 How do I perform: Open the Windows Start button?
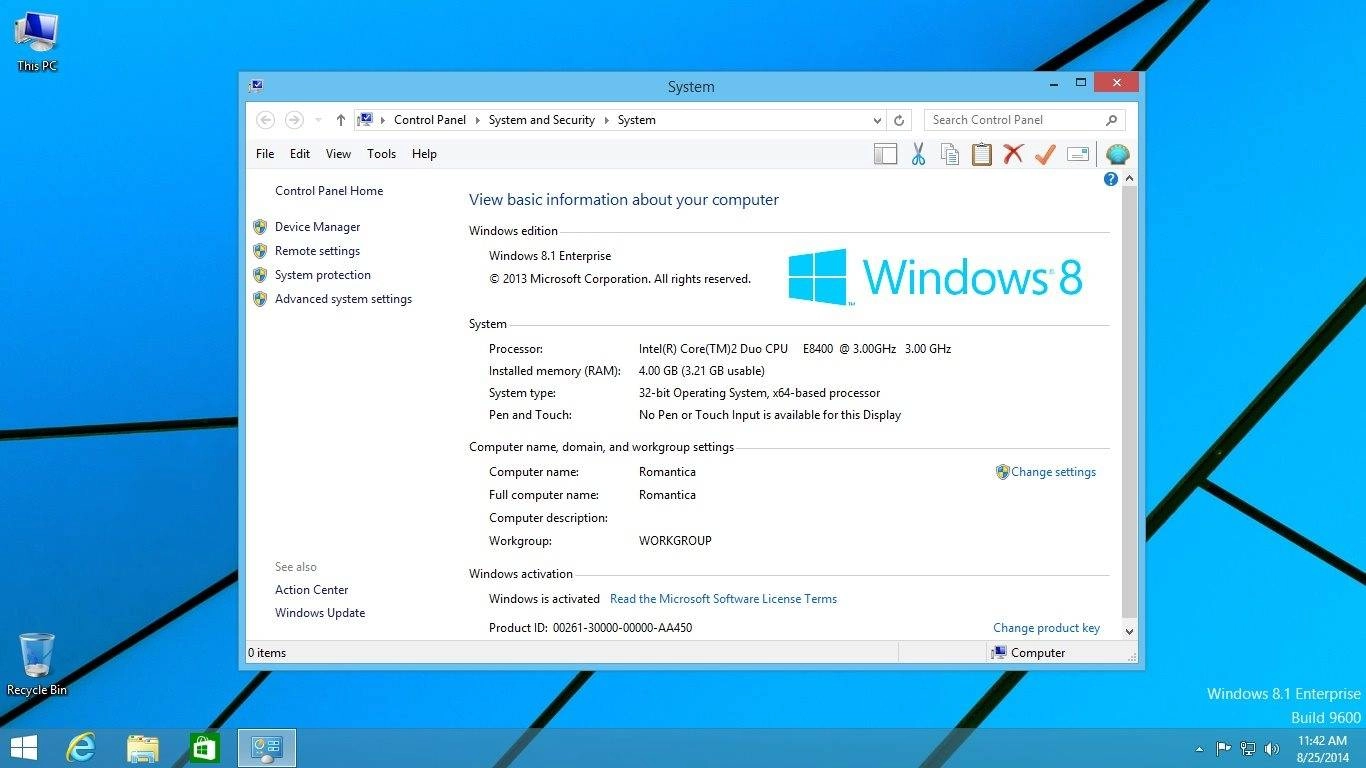click(x=23, y=747)
